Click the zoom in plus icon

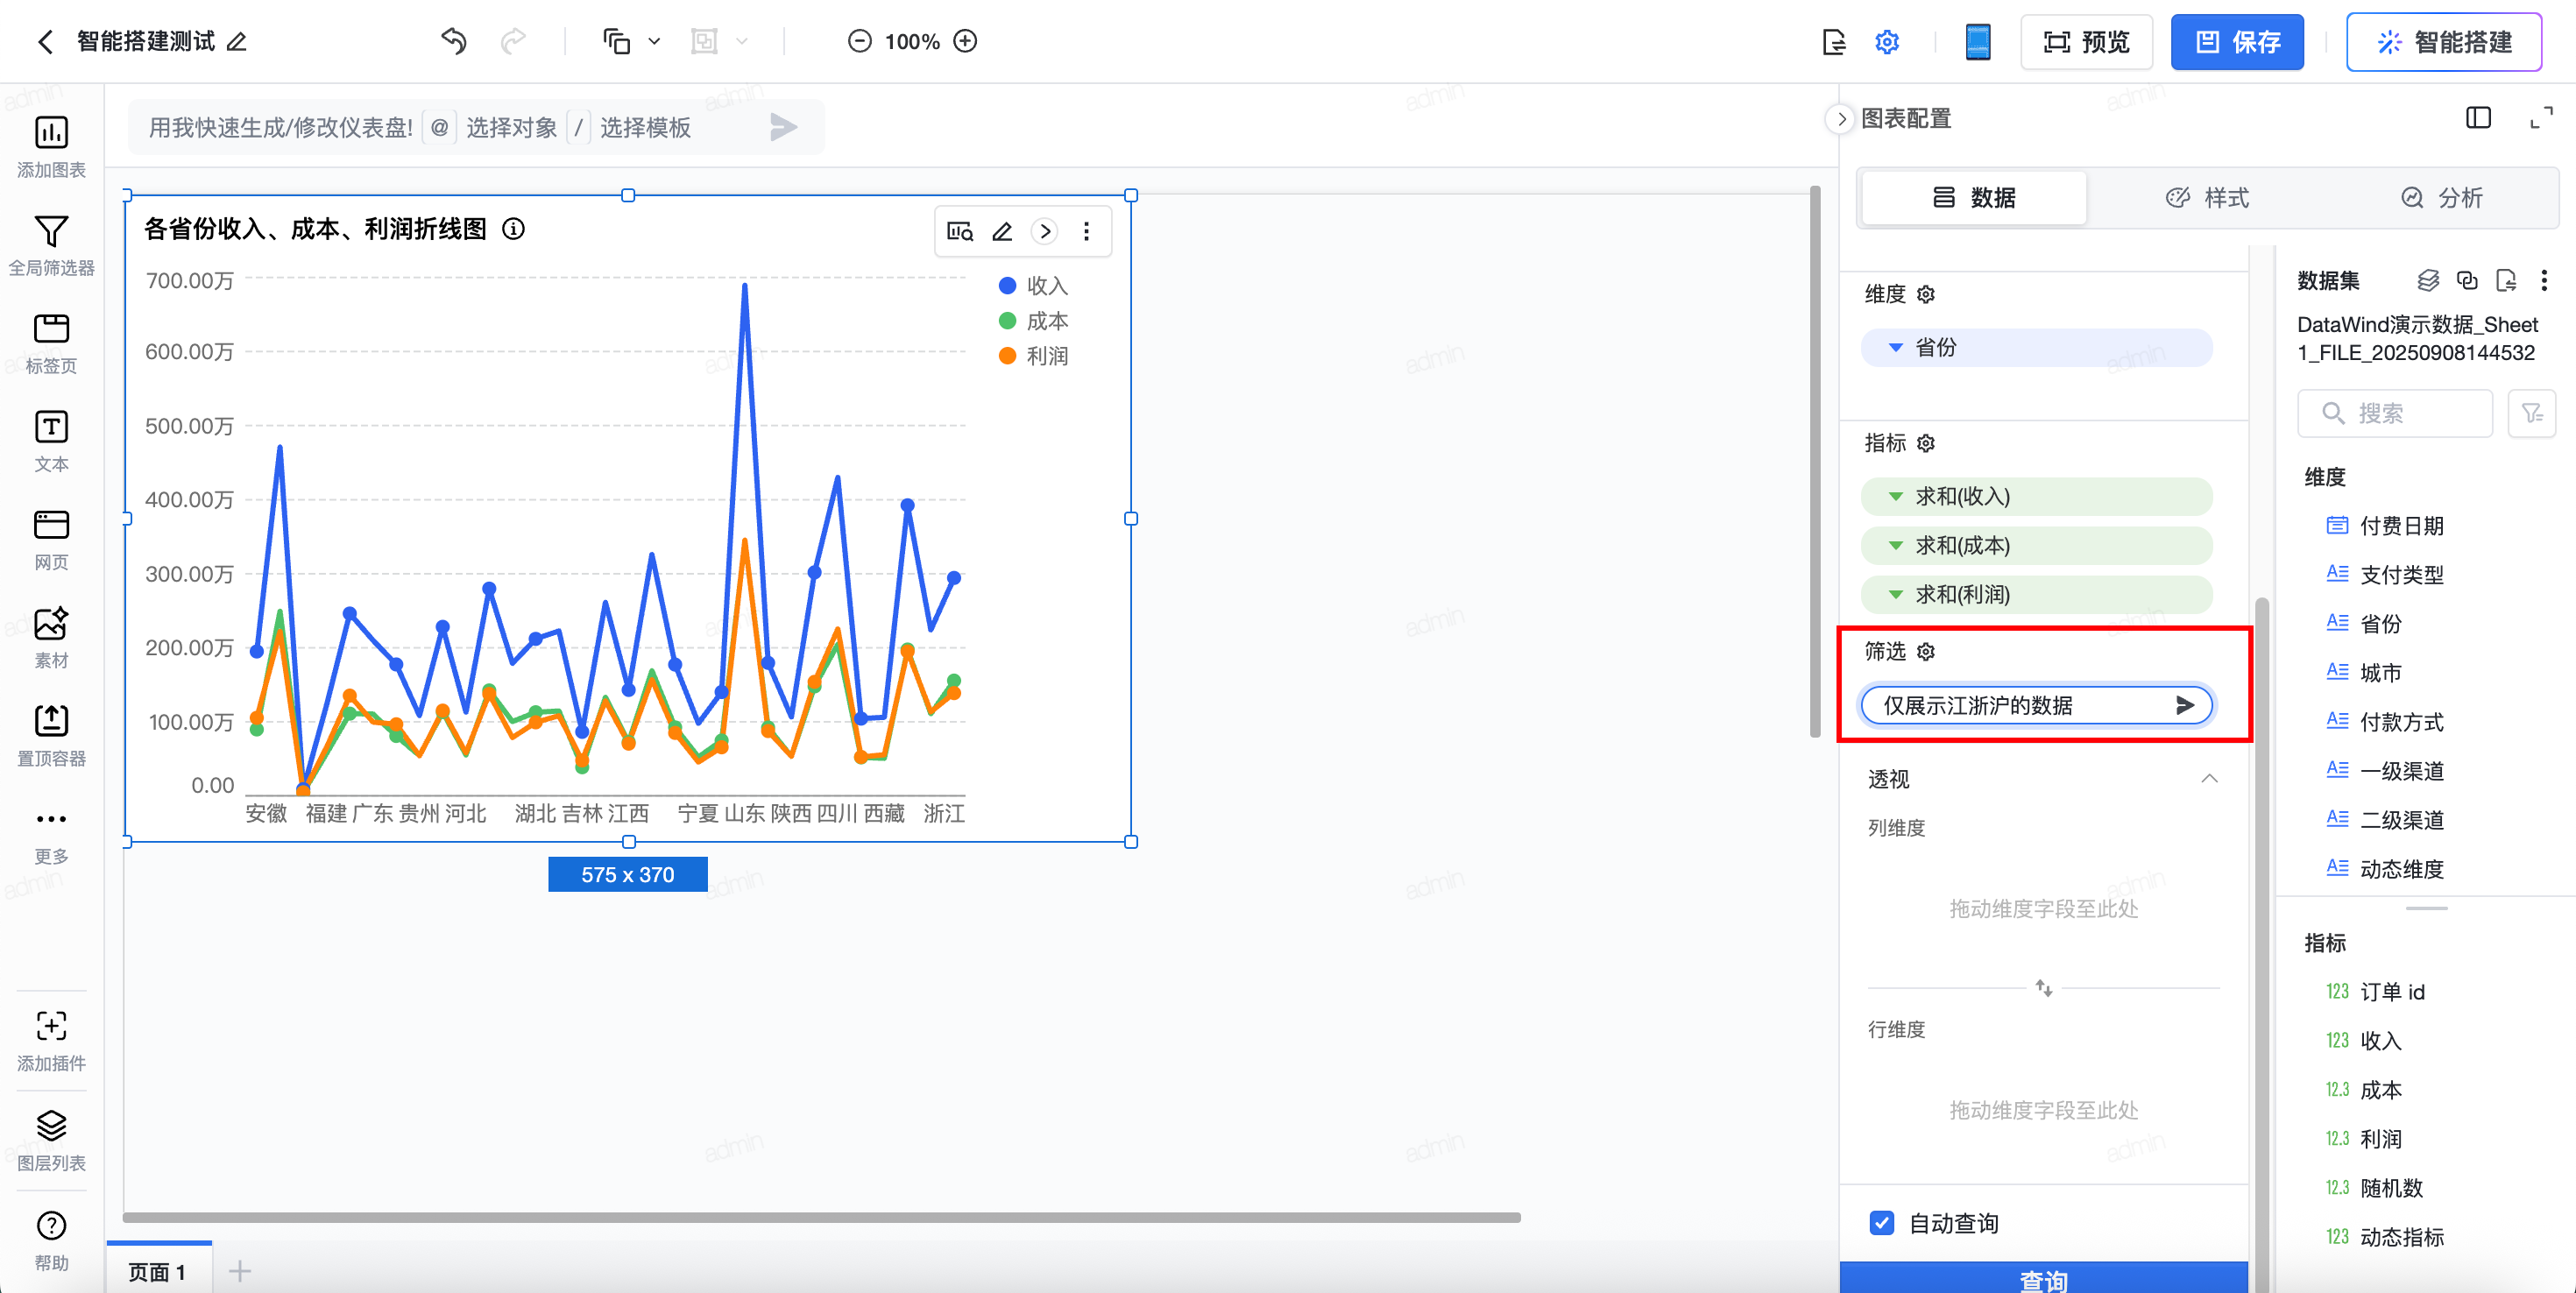(x=965, y=41)
